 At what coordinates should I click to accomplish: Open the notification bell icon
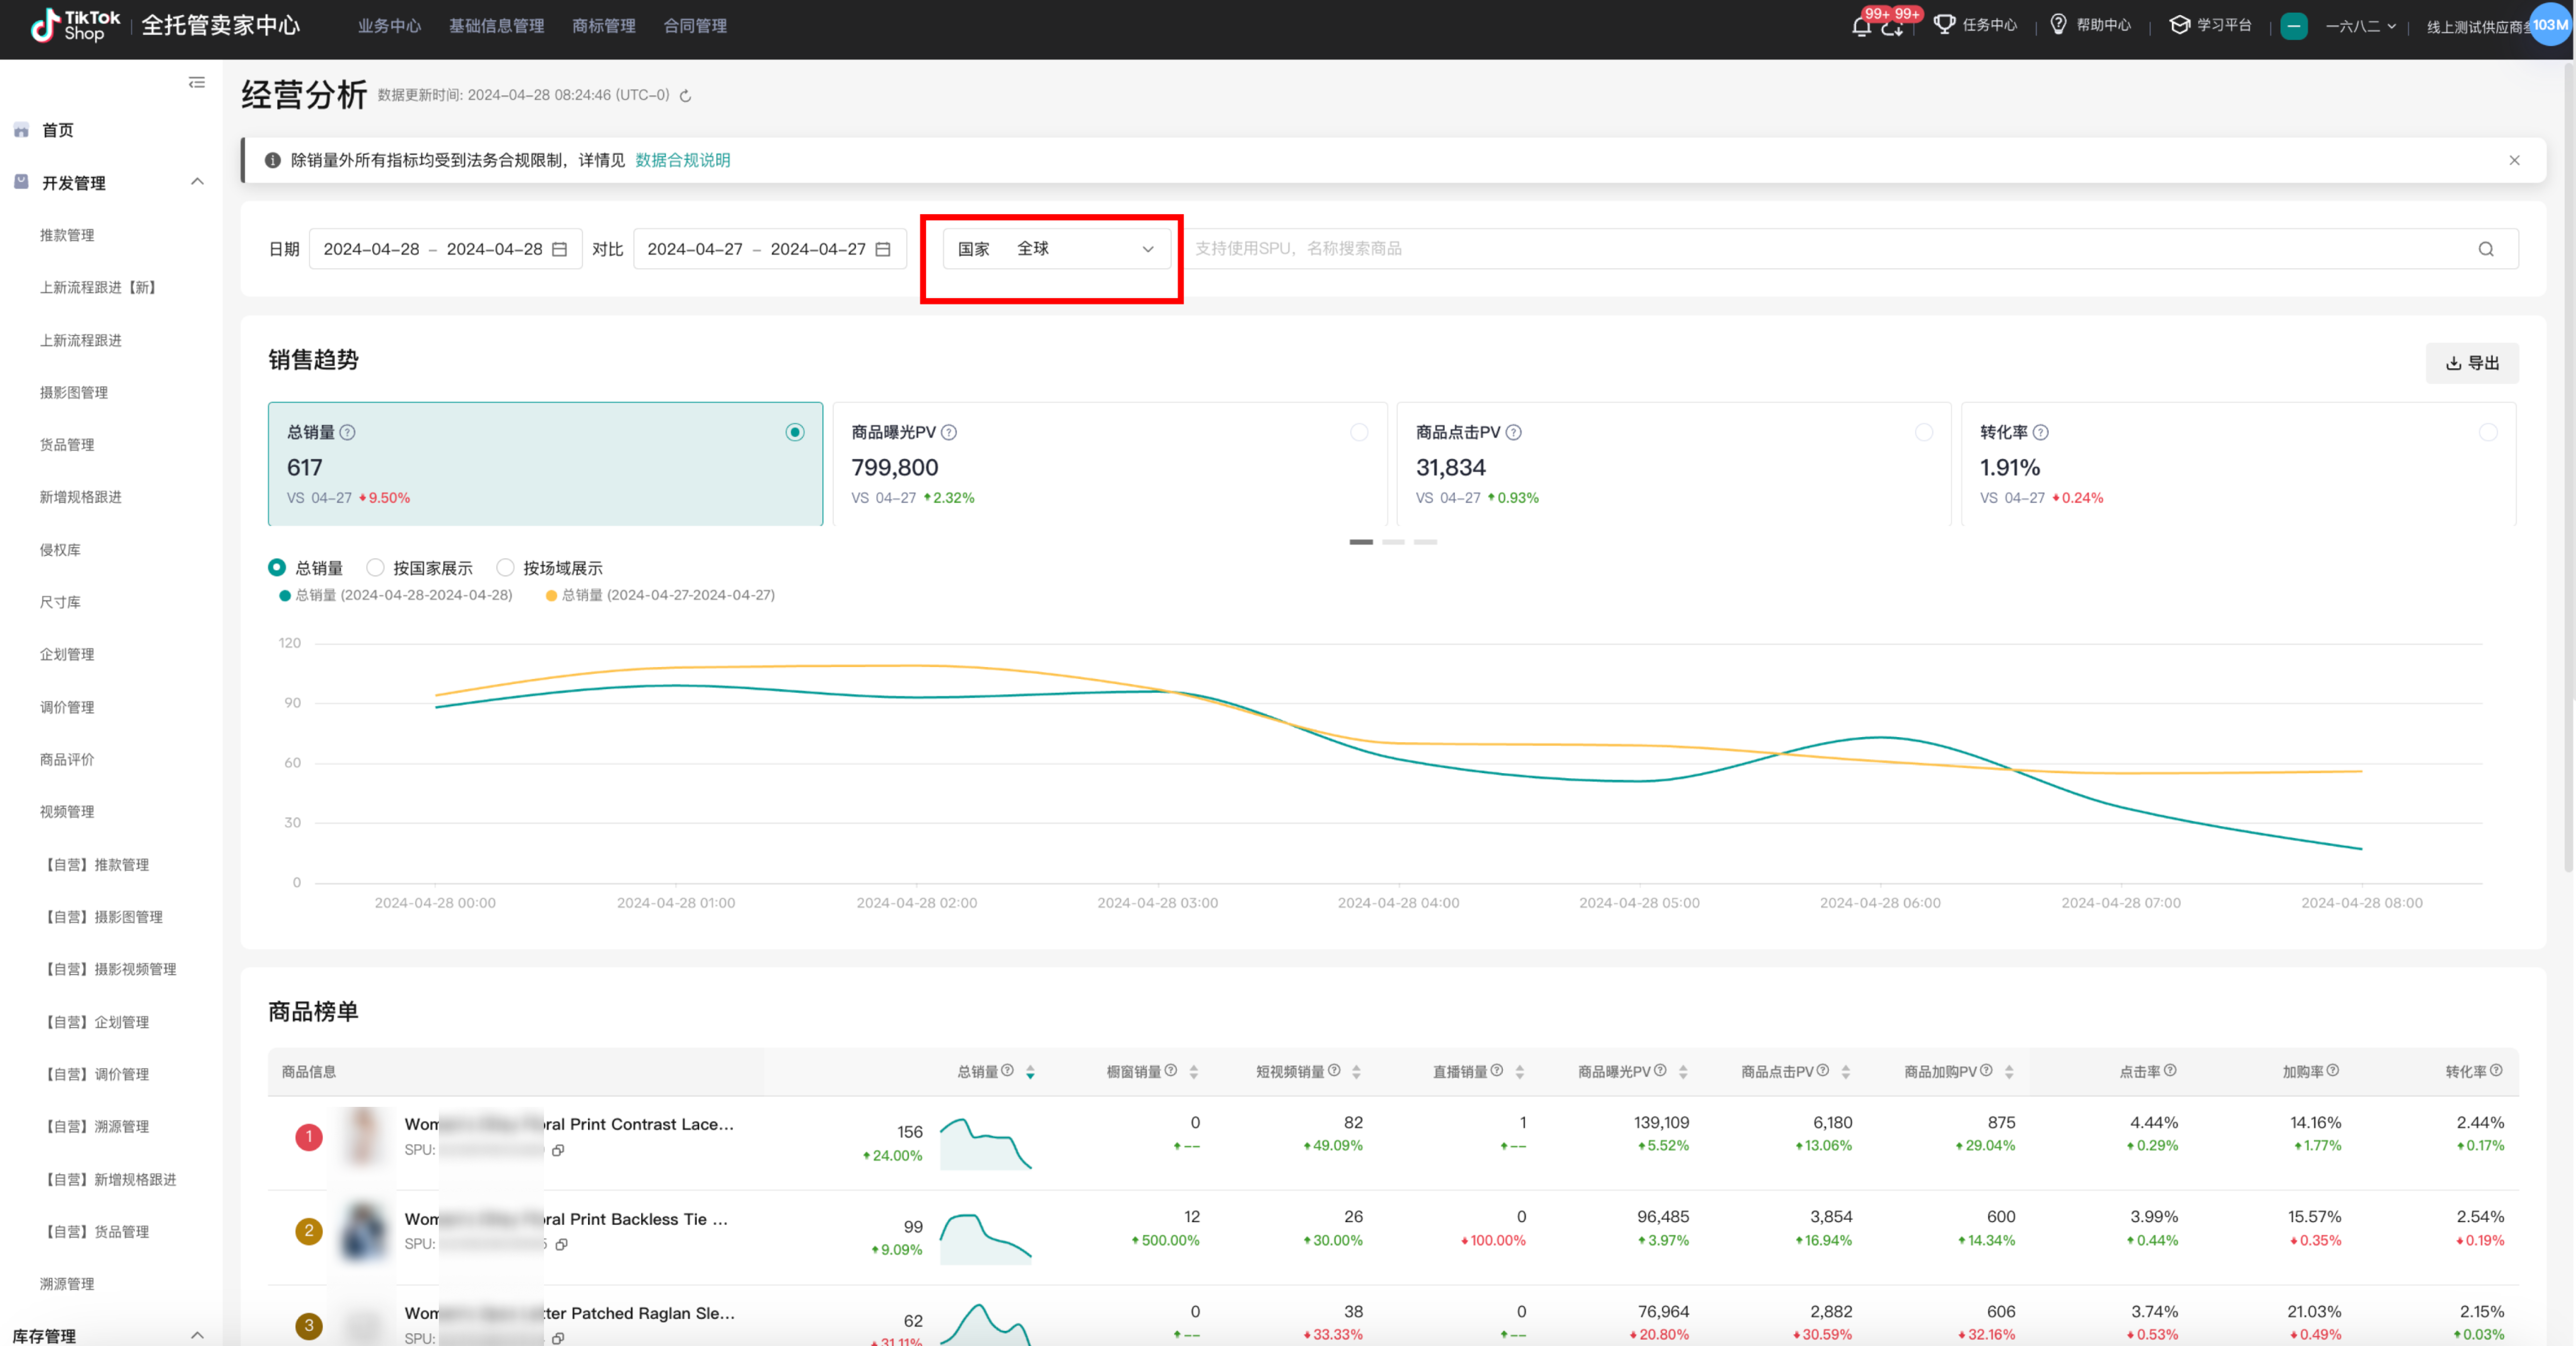[x=1861, y=27]
